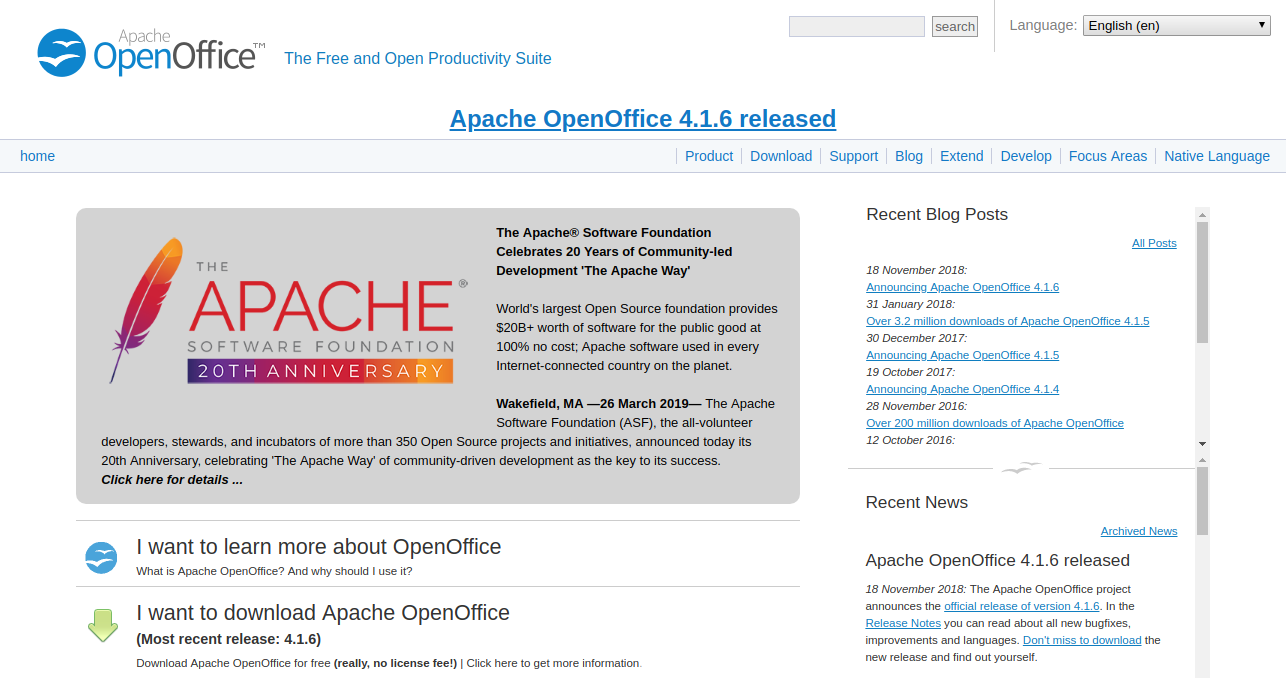Open the Language dropdown
This screenshot has height=678, width=1286.
pyautogui.click(x=1177, y=25)
